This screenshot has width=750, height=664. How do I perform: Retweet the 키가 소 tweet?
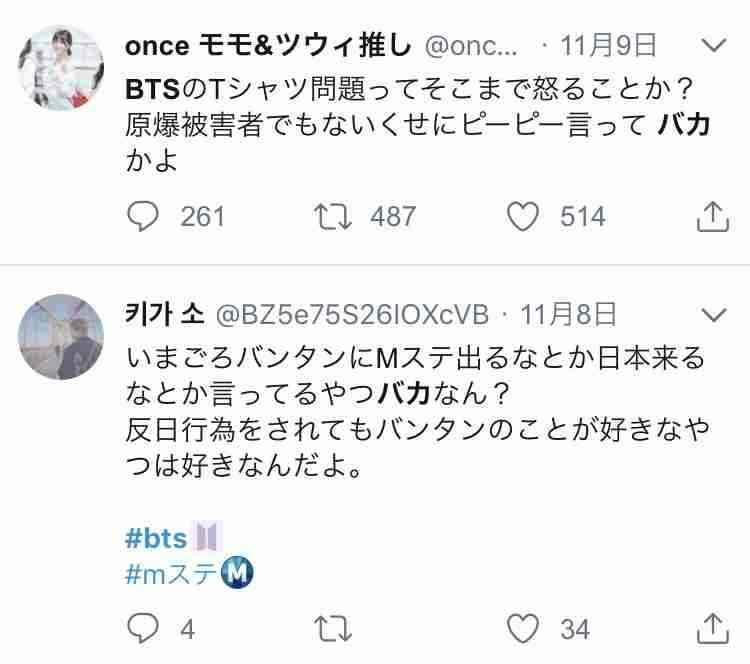[333, 629]
